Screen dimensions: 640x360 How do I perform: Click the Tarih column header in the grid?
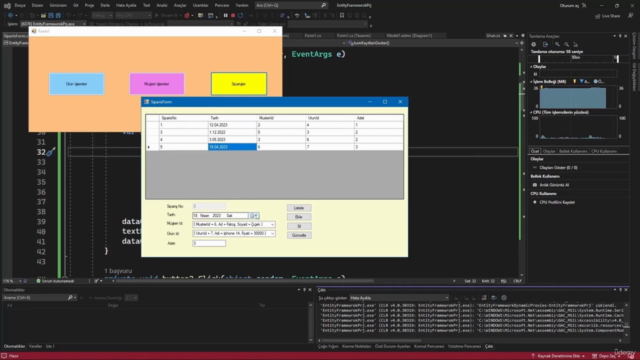click(232, 118)
